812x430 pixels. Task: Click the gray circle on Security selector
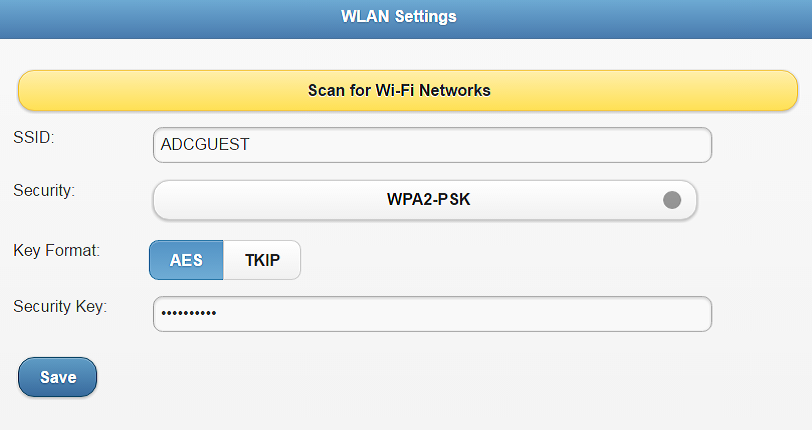click(672, 199)
